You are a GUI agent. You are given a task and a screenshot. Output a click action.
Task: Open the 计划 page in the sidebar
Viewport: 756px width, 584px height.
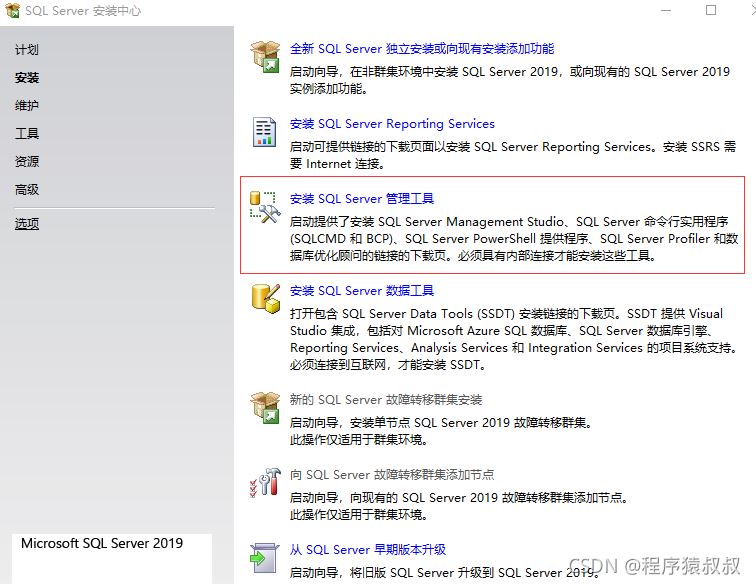(27, 50)
